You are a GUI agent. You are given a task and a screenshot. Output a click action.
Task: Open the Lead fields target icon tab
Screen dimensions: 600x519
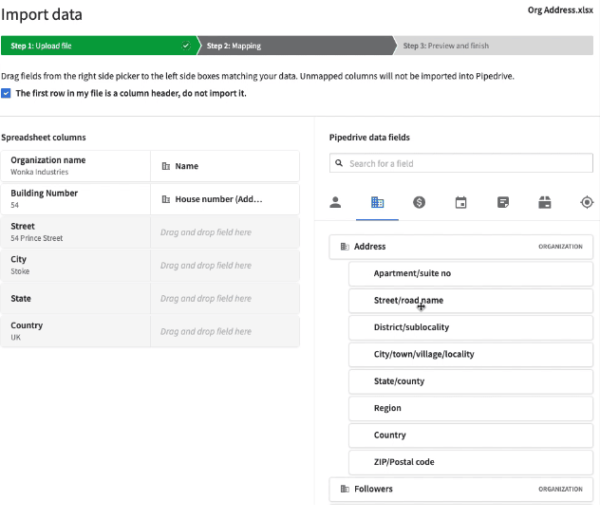pos(587,202)
